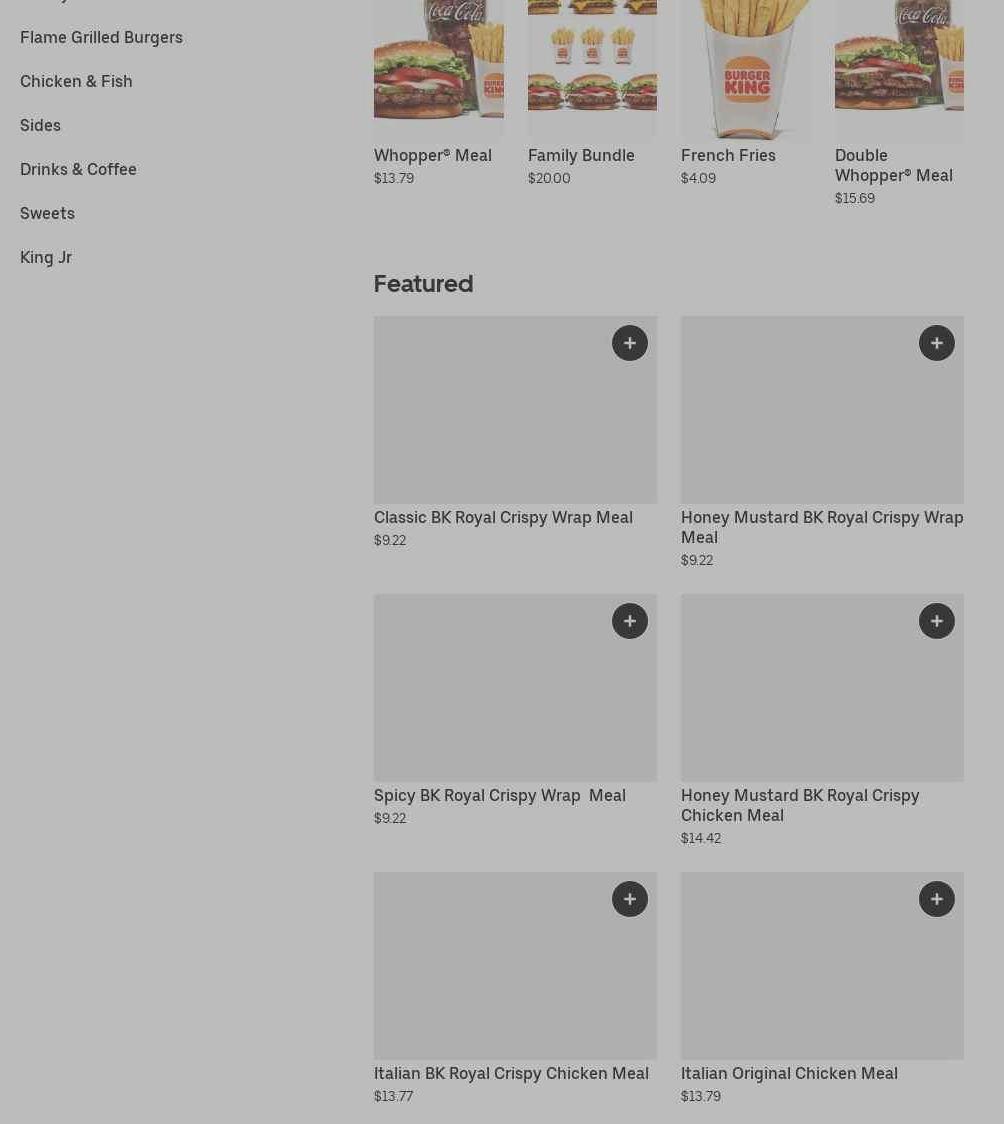This screenshot has width=1004, height=1124.
Task: Open Drinks & Coffee category
Action: (x=78, y=169)
